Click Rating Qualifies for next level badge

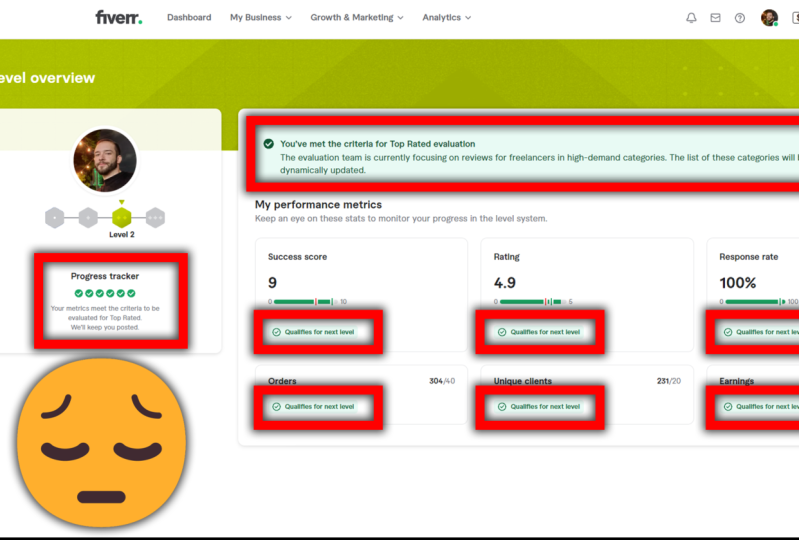540,332
